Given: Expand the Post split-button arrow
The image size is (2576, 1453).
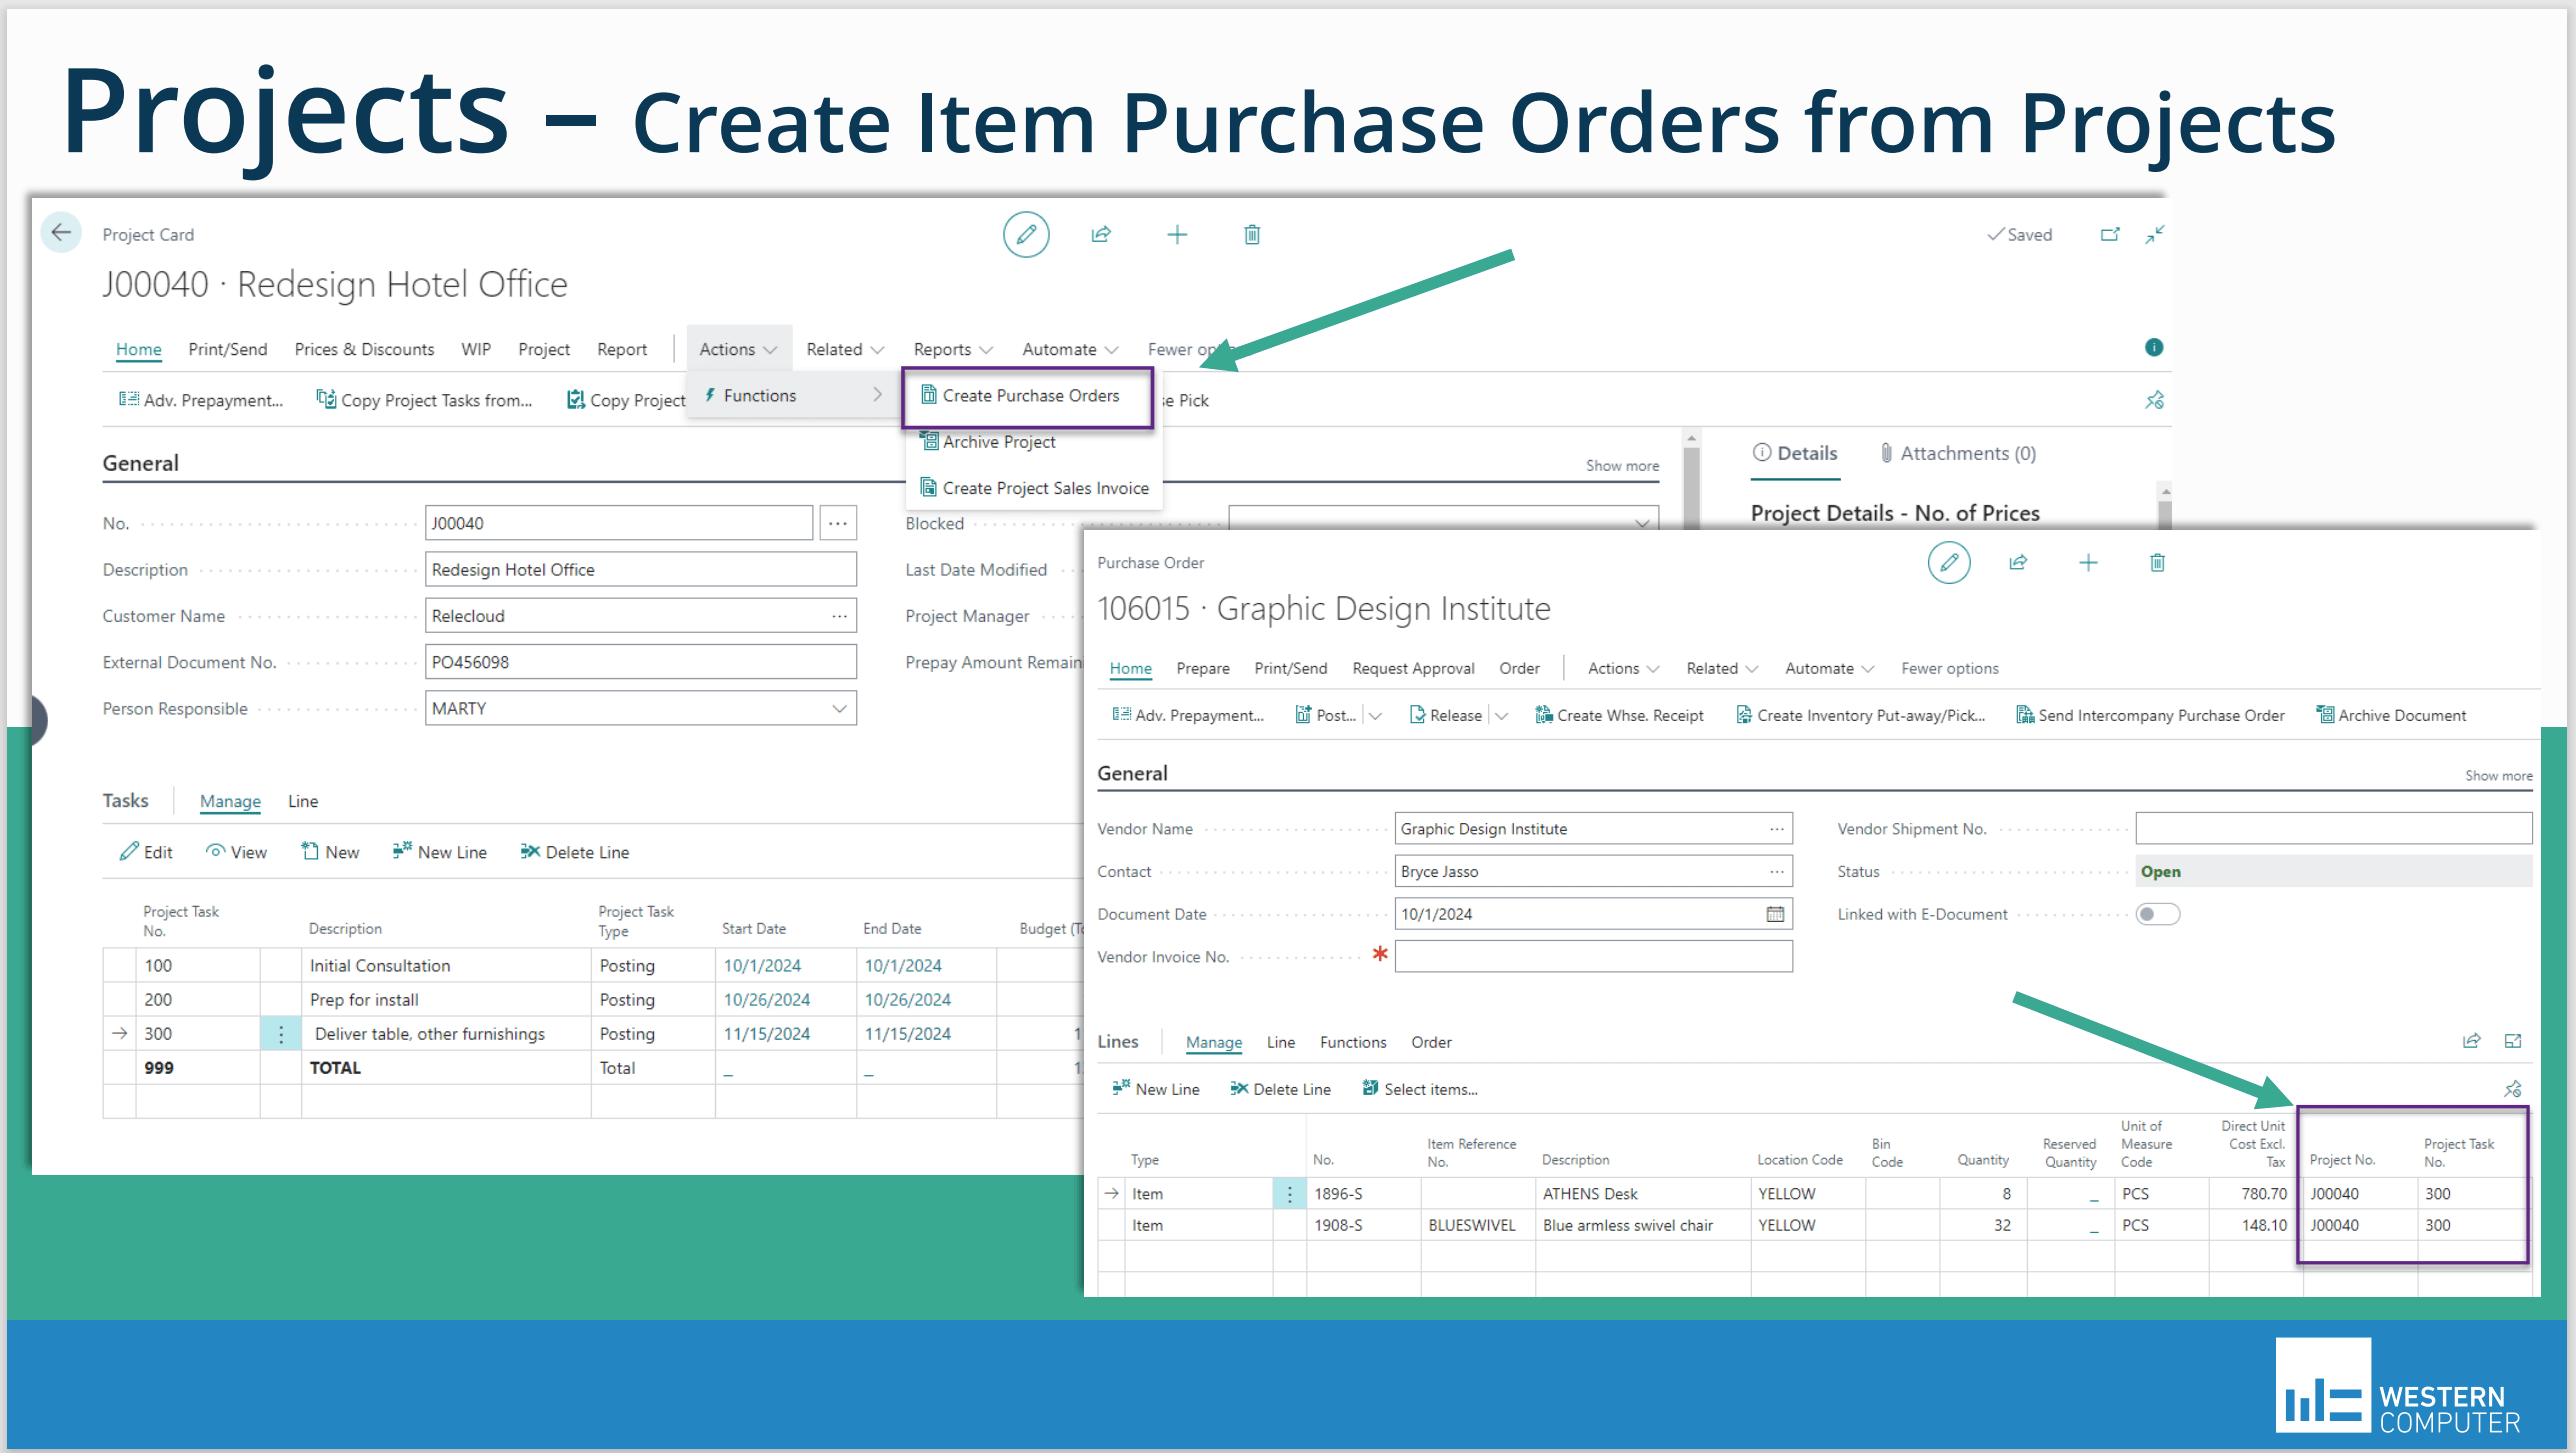Looking at the screenshot, I should coord(1376,715).
